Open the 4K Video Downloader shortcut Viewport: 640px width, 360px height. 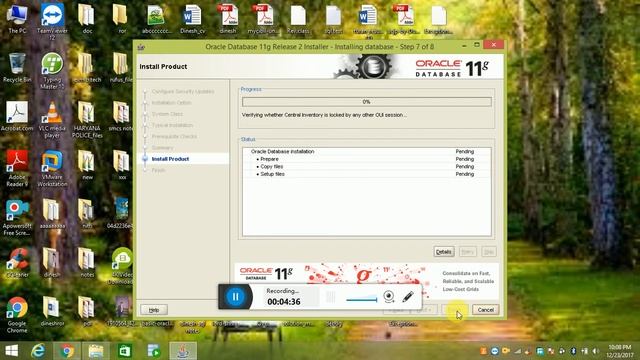(122, 266)
